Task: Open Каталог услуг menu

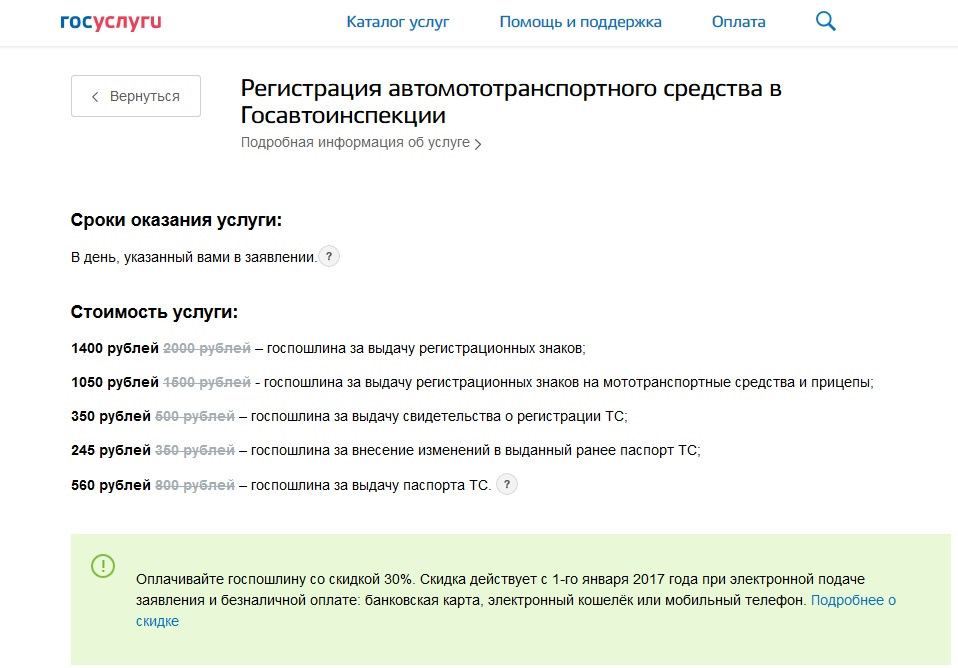Action: (x=397, y=22)
